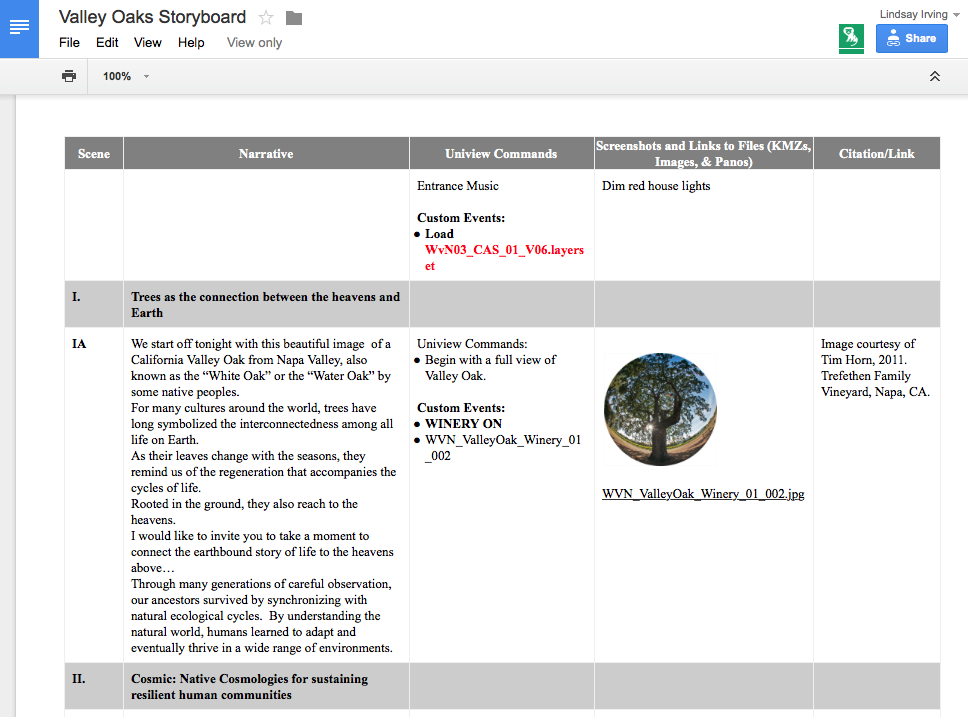Image resolution: width=968 pixels, height=717 pixels.
Task: Click the WINERY ON bullet text
Action: pos(463,424)
